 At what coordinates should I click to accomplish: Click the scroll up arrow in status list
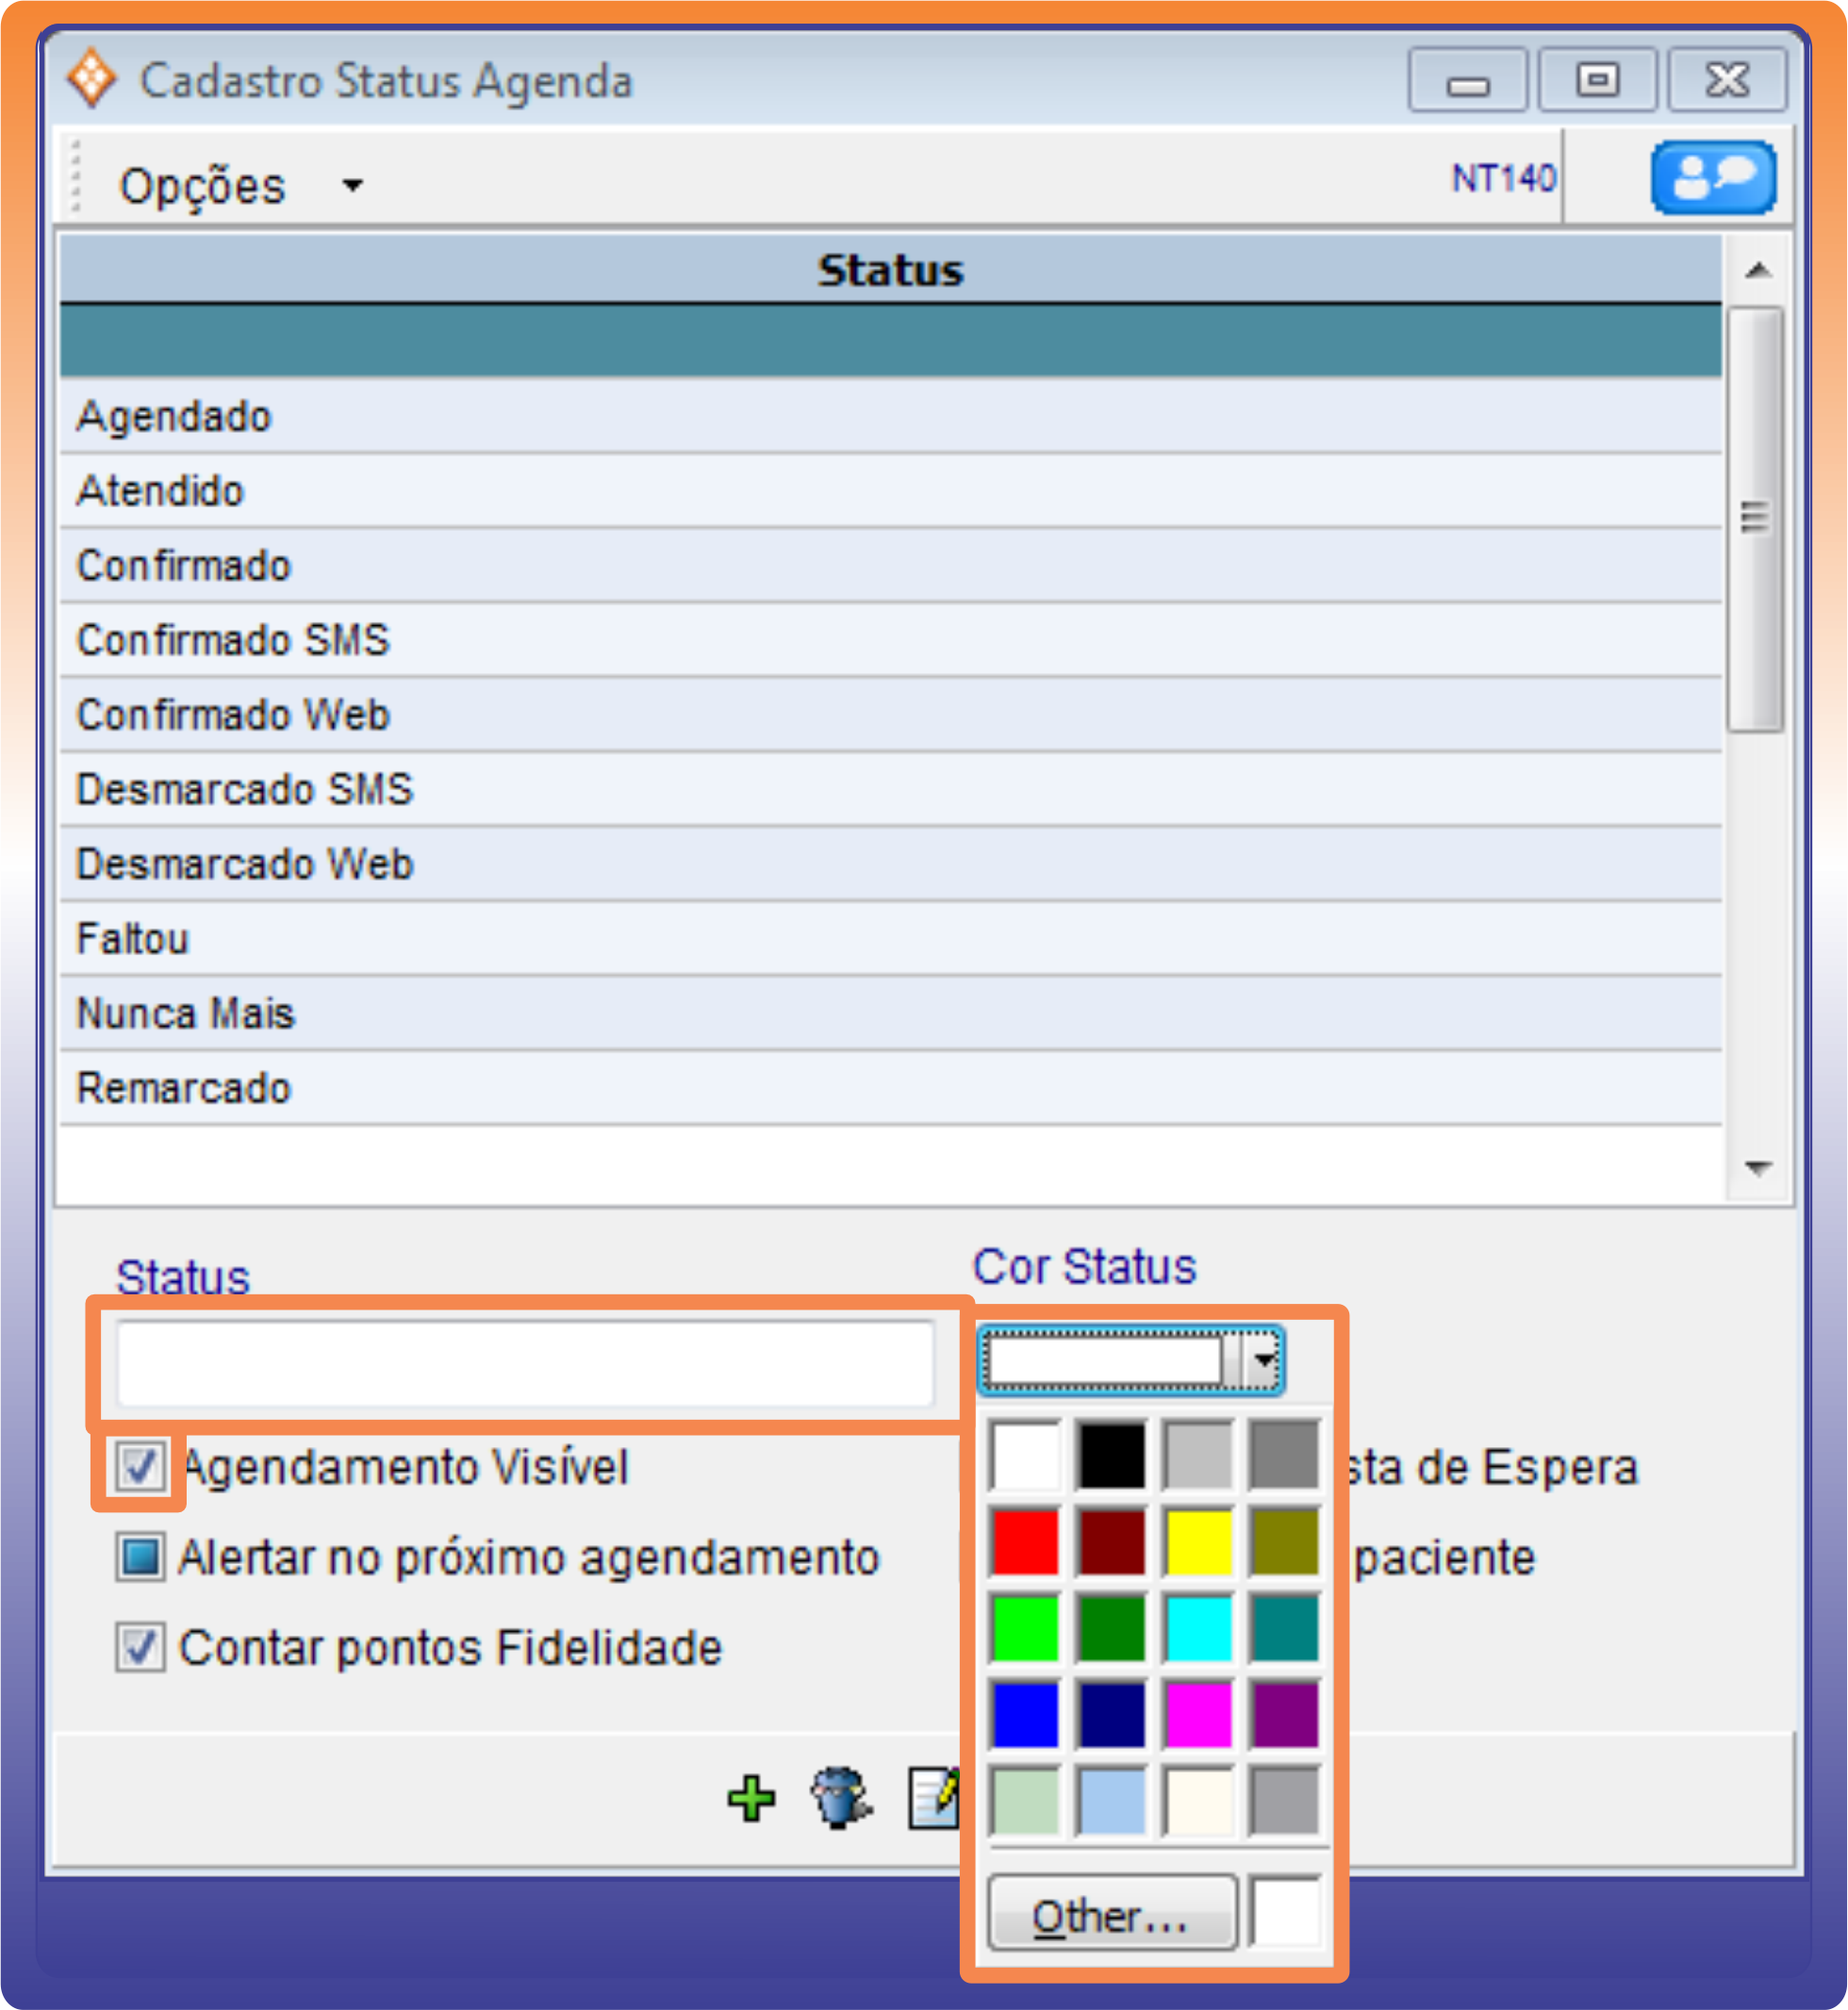pos(1757,271)
